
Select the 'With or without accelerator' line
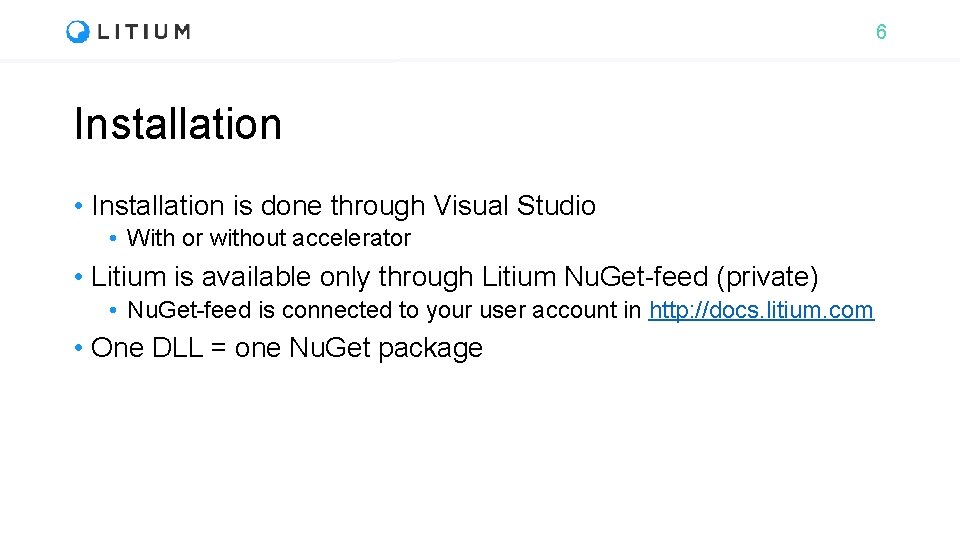point(269,238)
